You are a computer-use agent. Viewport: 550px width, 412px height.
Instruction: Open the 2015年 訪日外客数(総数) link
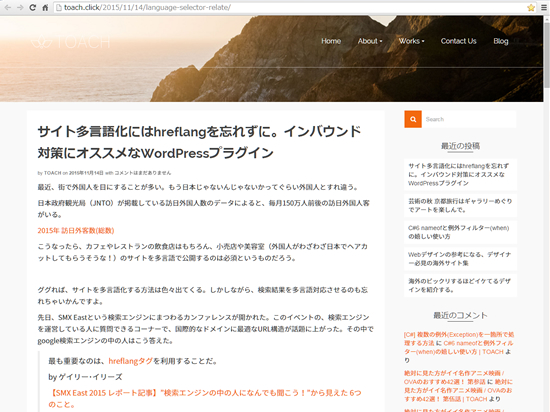click(76, 231)
